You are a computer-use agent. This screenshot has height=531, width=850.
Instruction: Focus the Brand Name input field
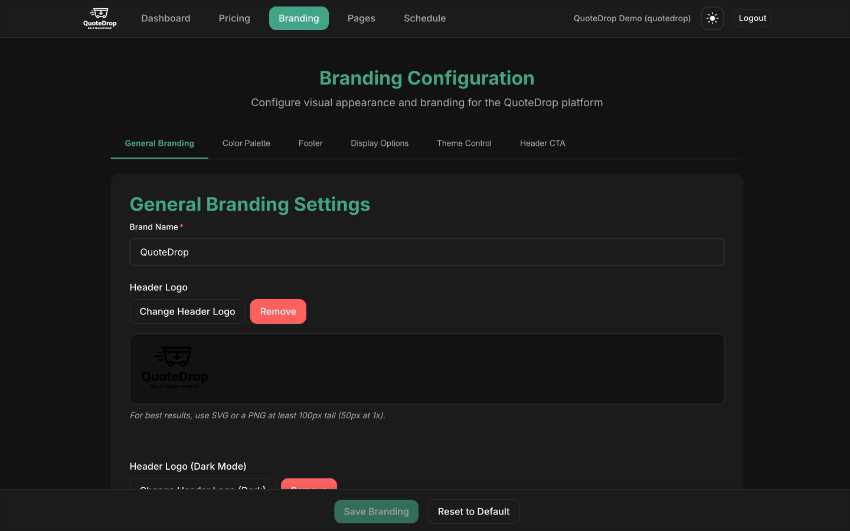[427, 252]
